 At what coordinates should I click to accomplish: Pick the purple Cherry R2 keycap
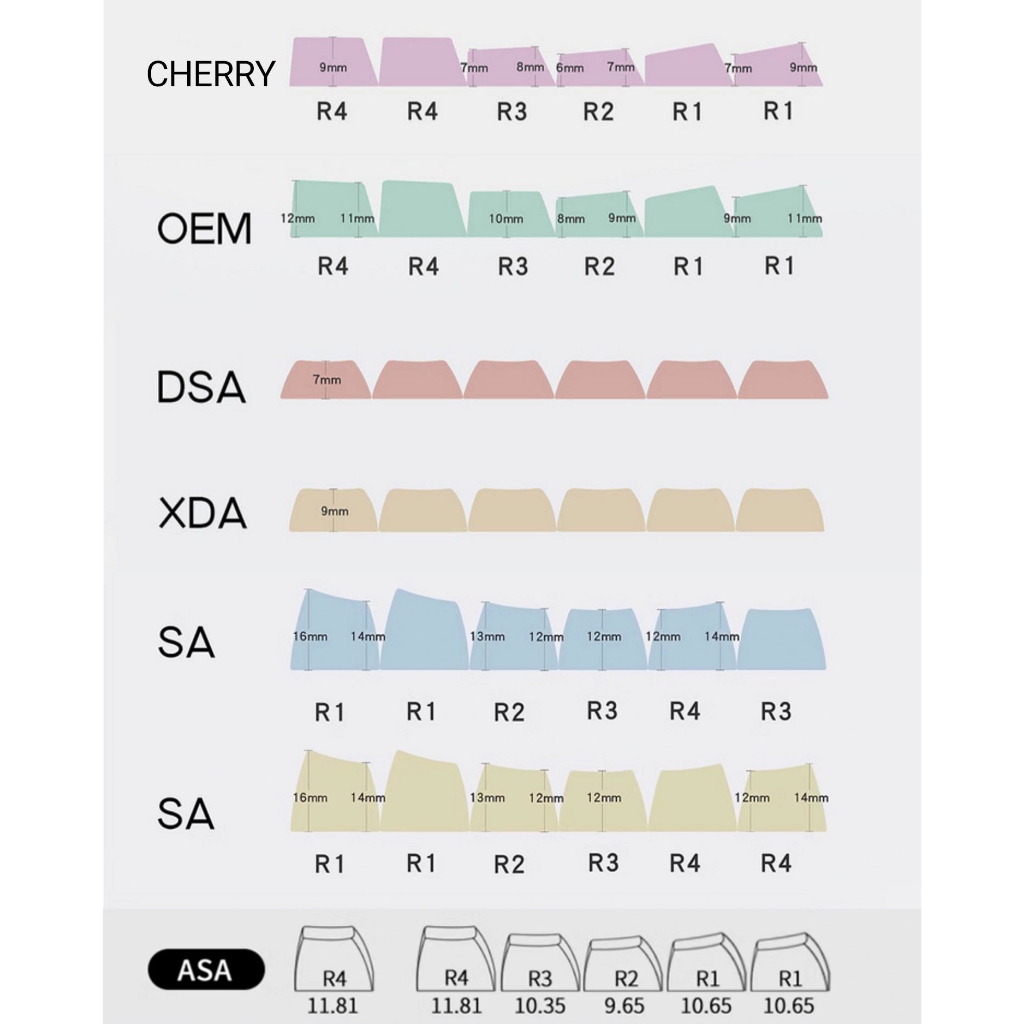pos(599,68)
